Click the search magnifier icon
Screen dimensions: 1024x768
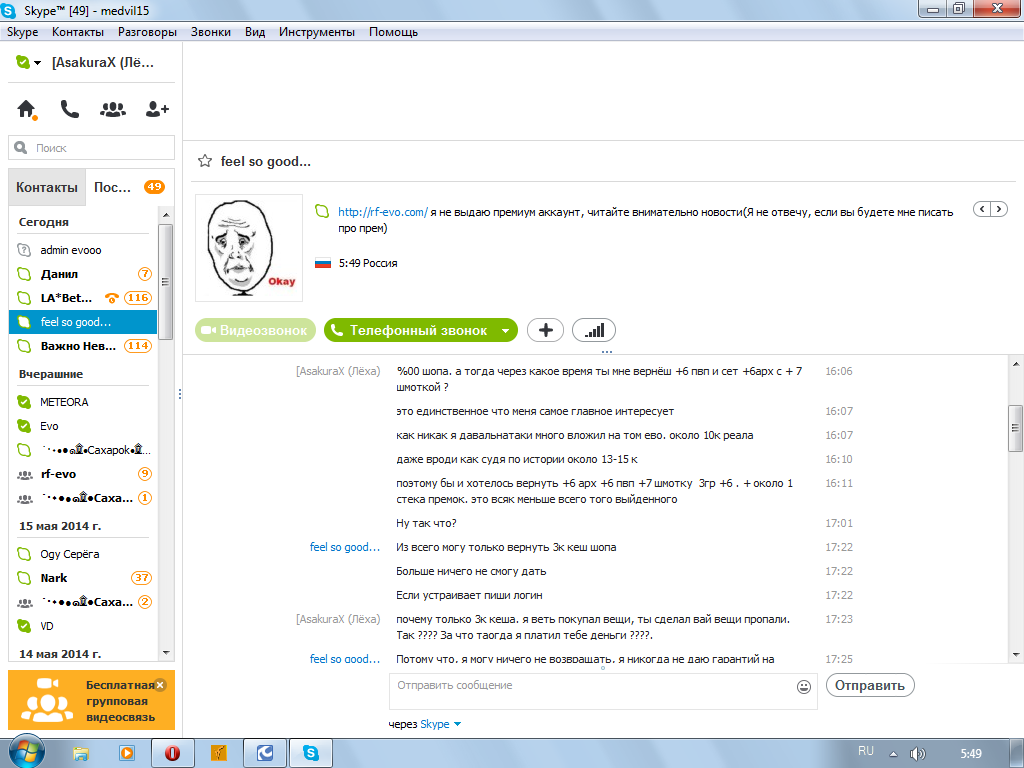21,148
